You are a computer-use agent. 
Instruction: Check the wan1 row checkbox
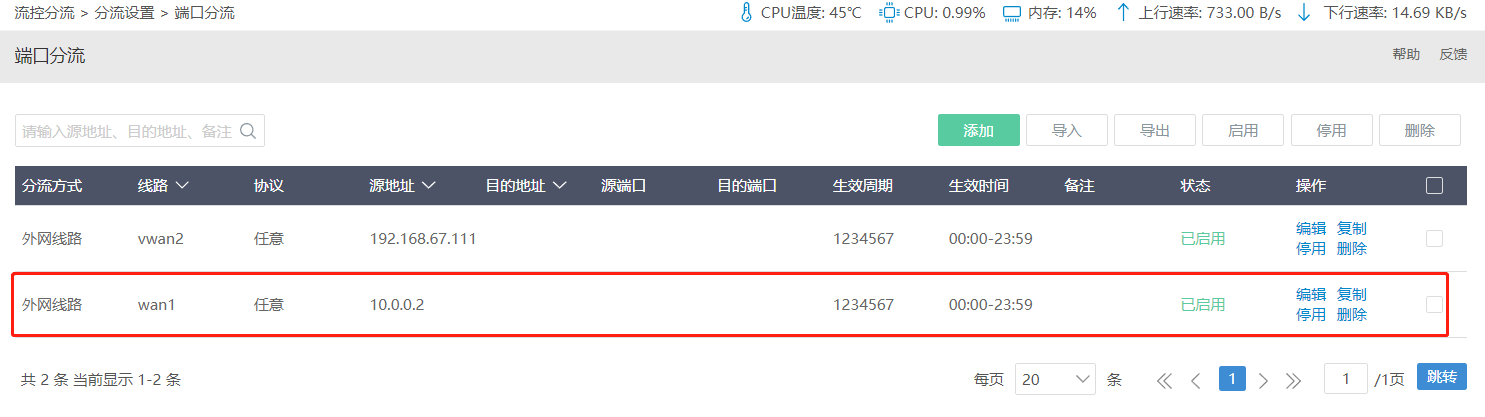pyautogui.click(x=1434, y=304)
